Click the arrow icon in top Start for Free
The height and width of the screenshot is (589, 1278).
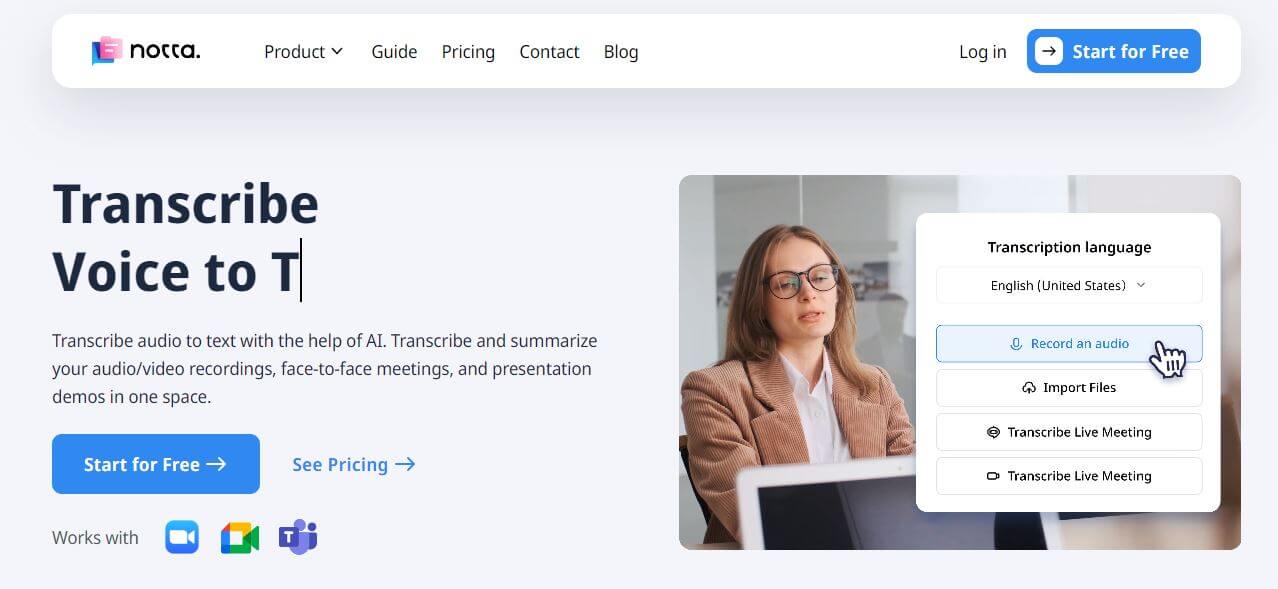coord(1049,51)
